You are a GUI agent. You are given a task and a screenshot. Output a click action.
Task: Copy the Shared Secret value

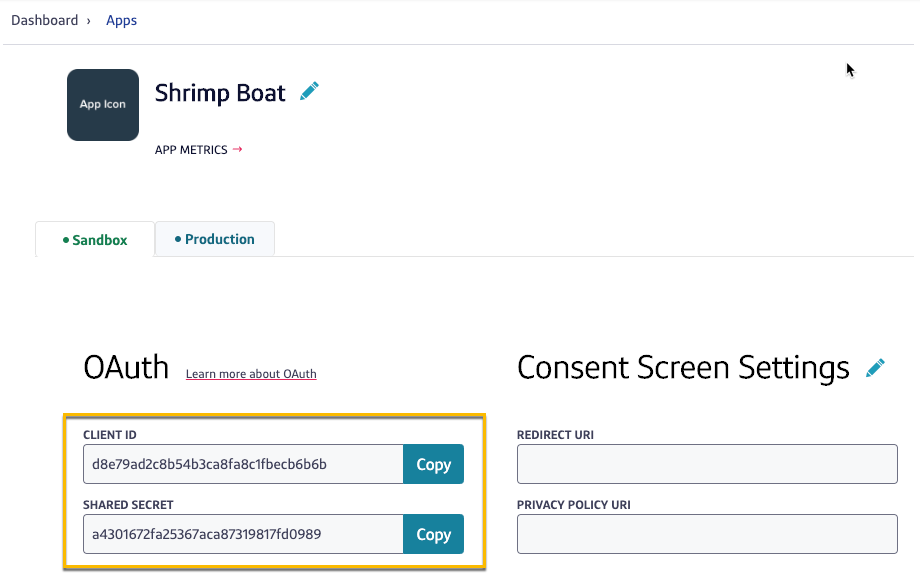433,534
